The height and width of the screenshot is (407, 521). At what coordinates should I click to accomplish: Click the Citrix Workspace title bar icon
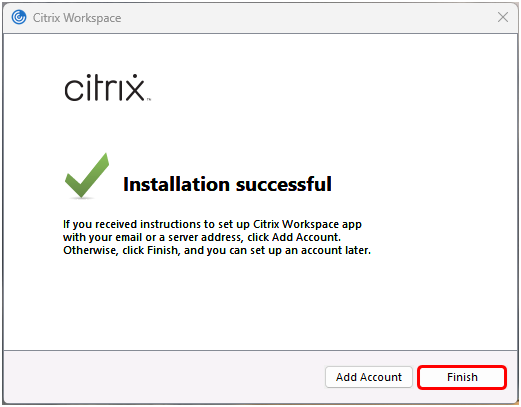point(19,17)
